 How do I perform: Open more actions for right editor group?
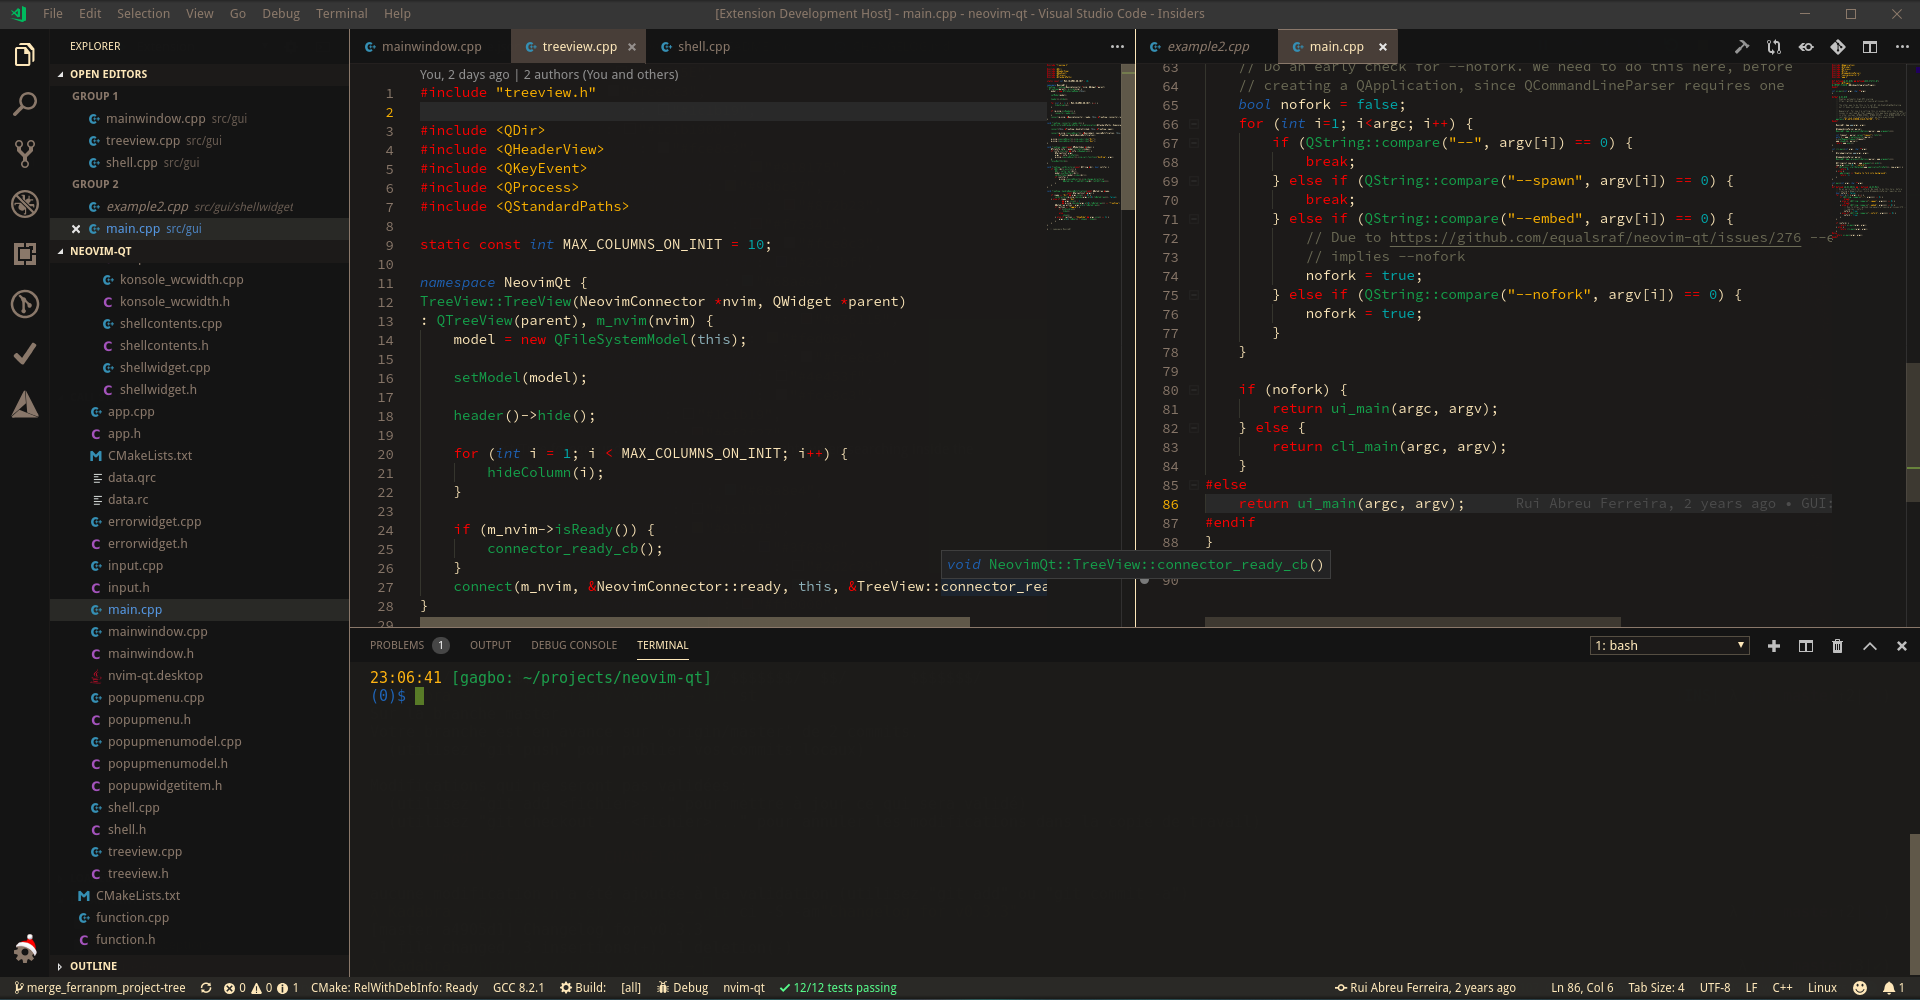point(1902,47)
